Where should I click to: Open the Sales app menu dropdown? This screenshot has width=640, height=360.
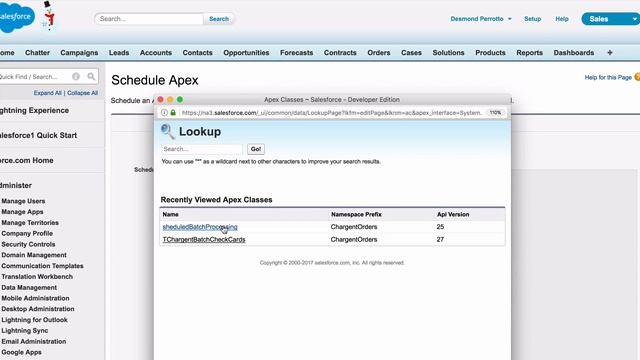pyautogui.click(x=611, y=19)
